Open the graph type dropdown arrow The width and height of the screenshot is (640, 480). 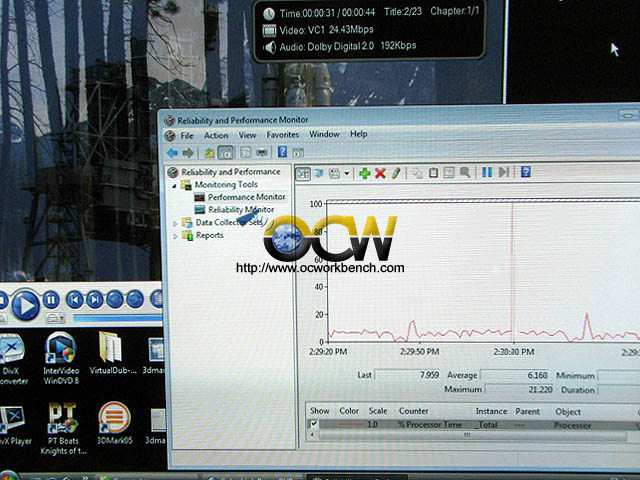[347, 173]
